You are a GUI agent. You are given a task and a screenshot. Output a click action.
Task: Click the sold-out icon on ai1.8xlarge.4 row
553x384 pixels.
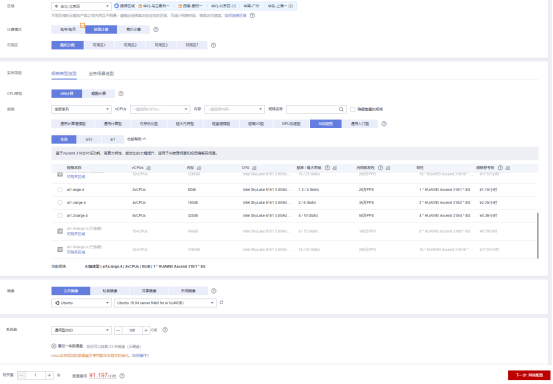click(x=60, y=249)
